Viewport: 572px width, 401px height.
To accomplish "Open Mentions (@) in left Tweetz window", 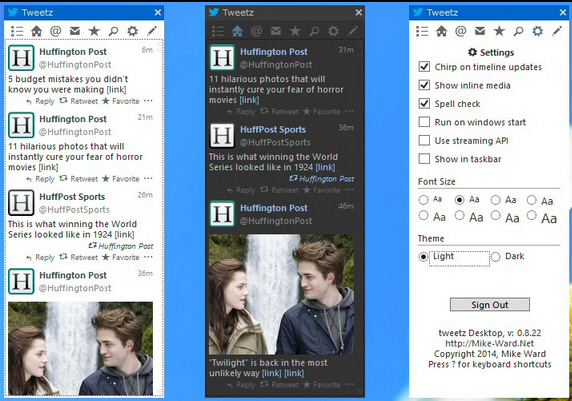I will pyautogui.click(x=55, y=31).
